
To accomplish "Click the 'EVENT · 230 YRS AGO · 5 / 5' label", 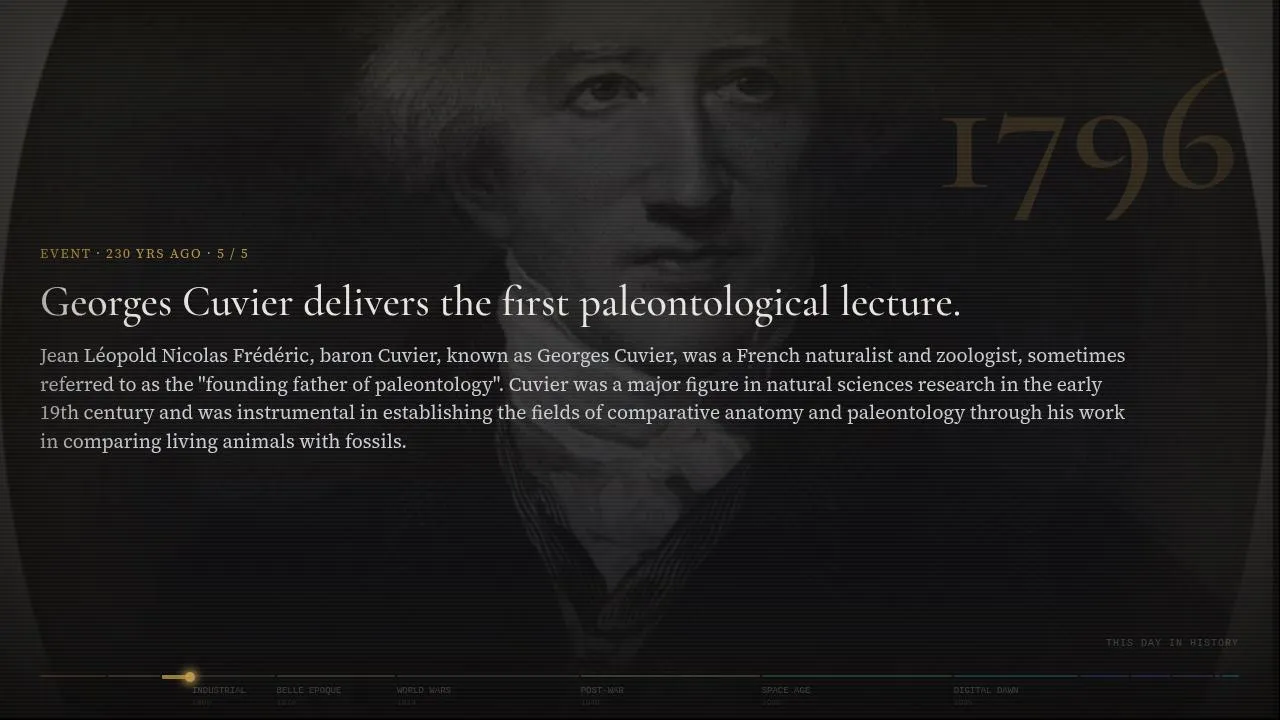I will coord(144,254).
